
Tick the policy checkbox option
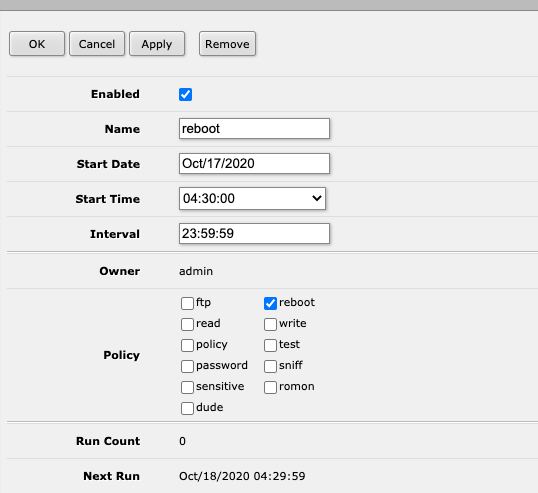click(187, 345)
